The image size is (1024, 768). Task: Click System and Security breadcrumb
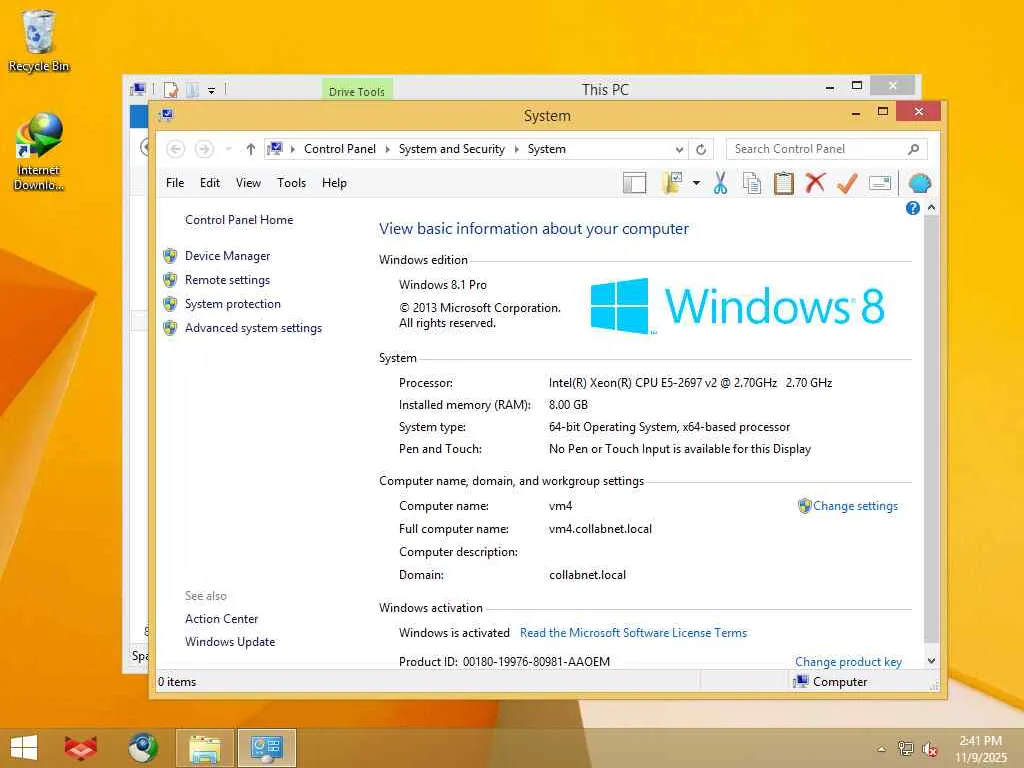click(451, 149)
